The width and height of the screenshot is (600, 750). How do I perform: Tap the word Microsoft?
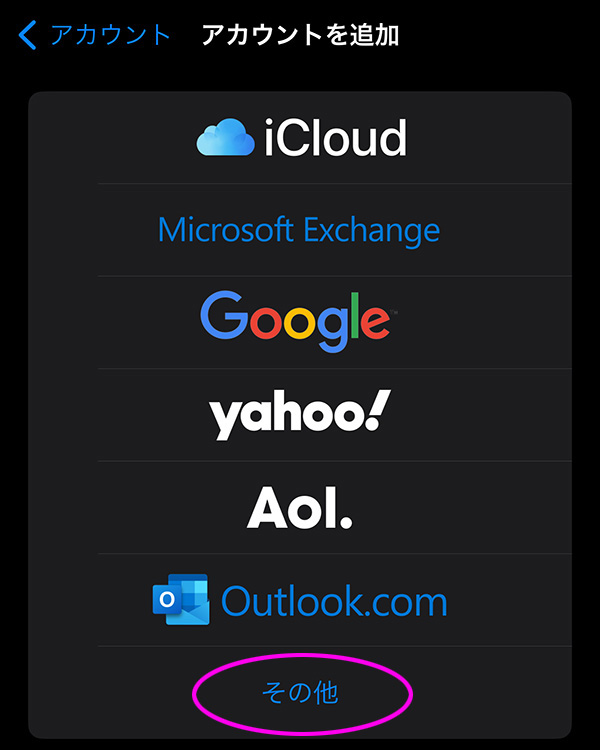(225, 229)
